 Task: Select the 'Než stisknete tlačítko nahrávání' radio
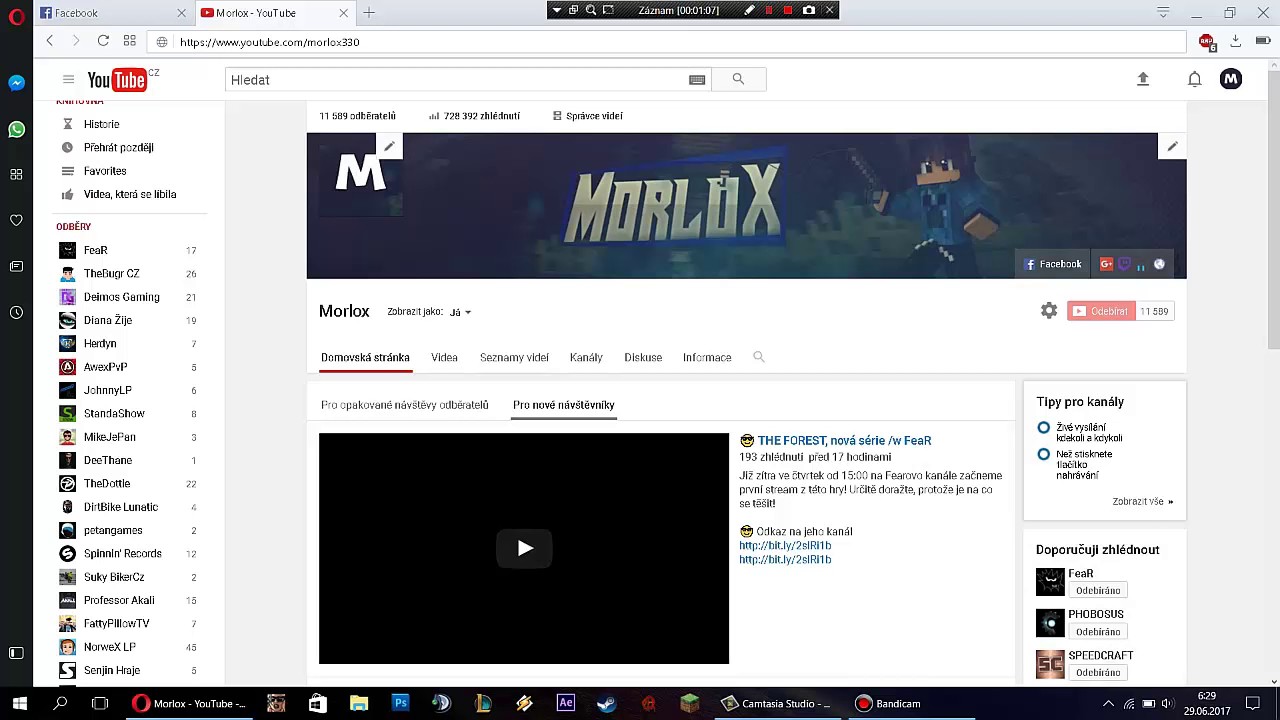pyautogui.click(x=1043, y=454)
